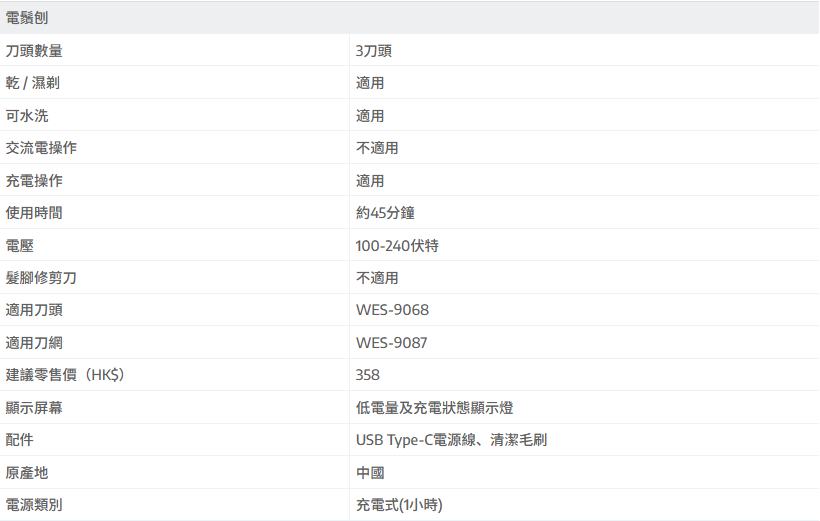Click the 3刀頭 value cell
This screenshot has width=820, height=521.
pos(380,50)
